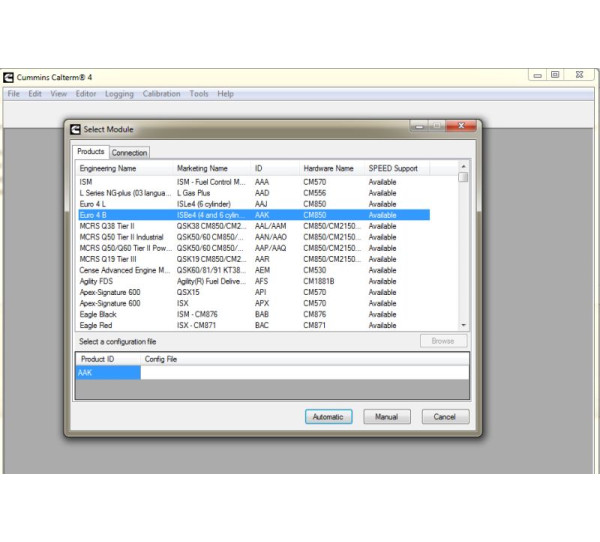This screenshot has height=542, width=600.
Task: Select the Agility FDS module row
Action: (x=98, y=281)
